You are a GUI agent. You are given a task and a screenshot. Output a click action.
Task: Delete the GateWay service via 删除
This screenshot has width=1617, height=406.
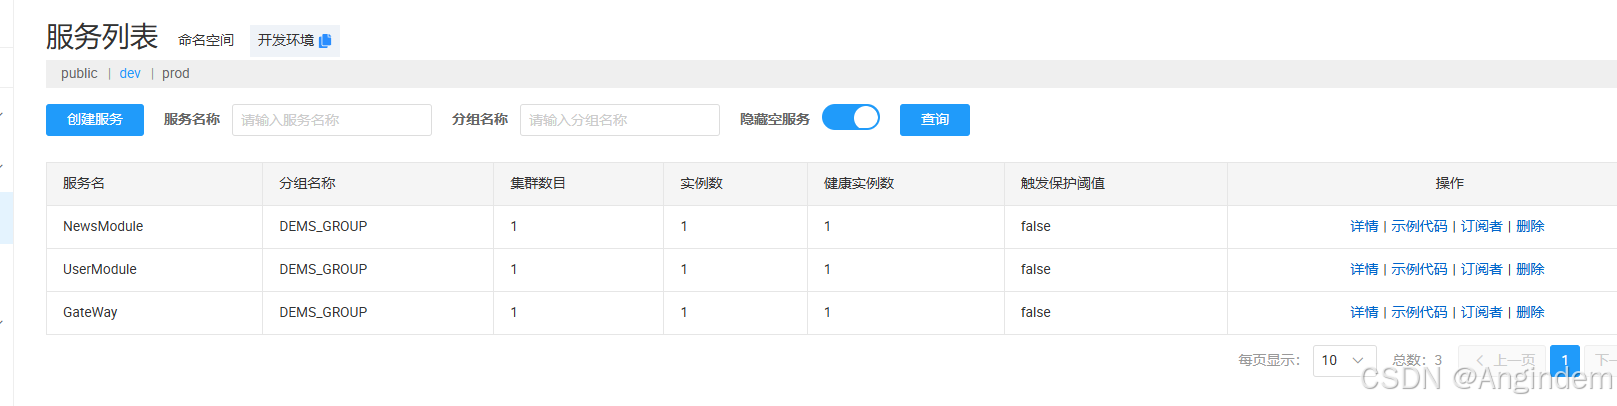point(1530,313)
